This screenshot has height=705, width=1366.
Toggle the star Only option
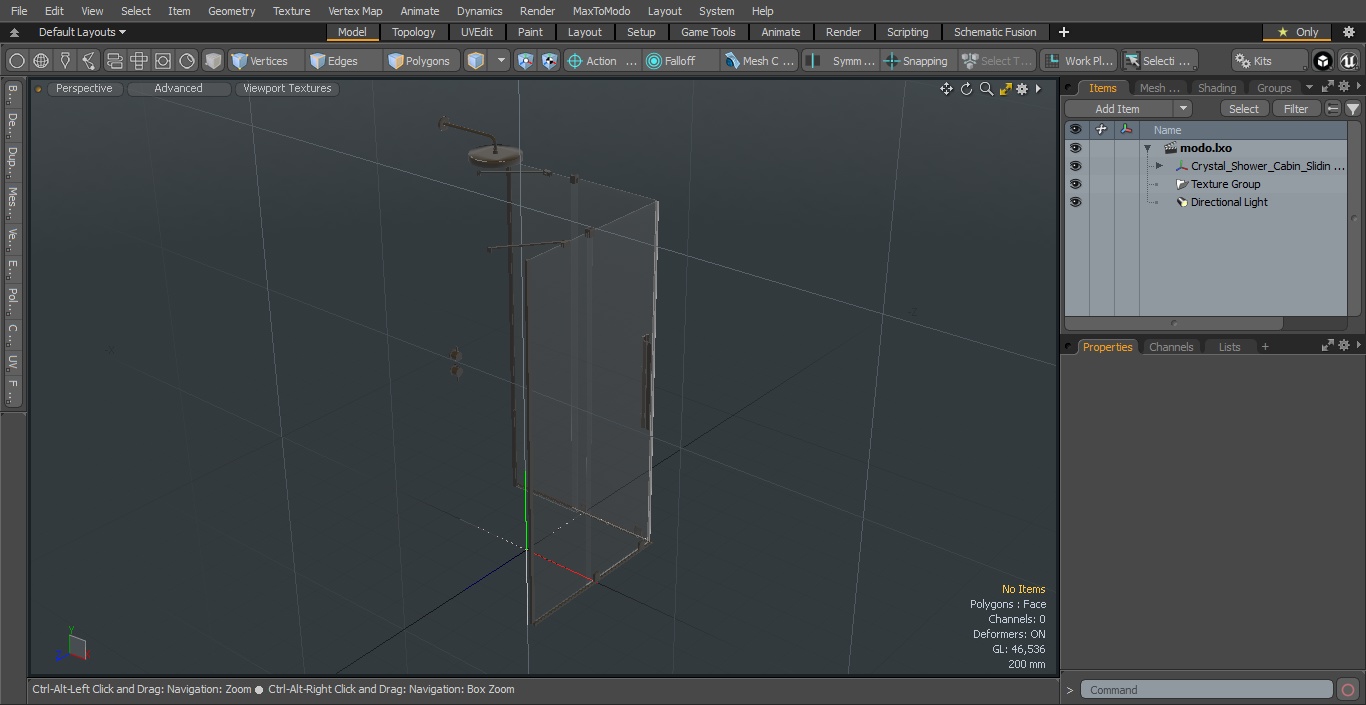[x=1298, y=32]
